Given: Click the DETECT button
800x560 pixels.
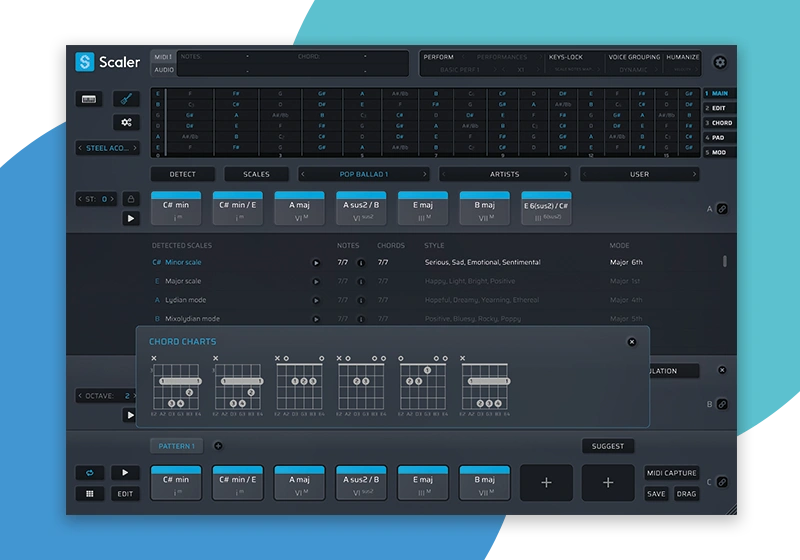Looking at the screenshot, I should pyautogui.click(x=183, y=174).
